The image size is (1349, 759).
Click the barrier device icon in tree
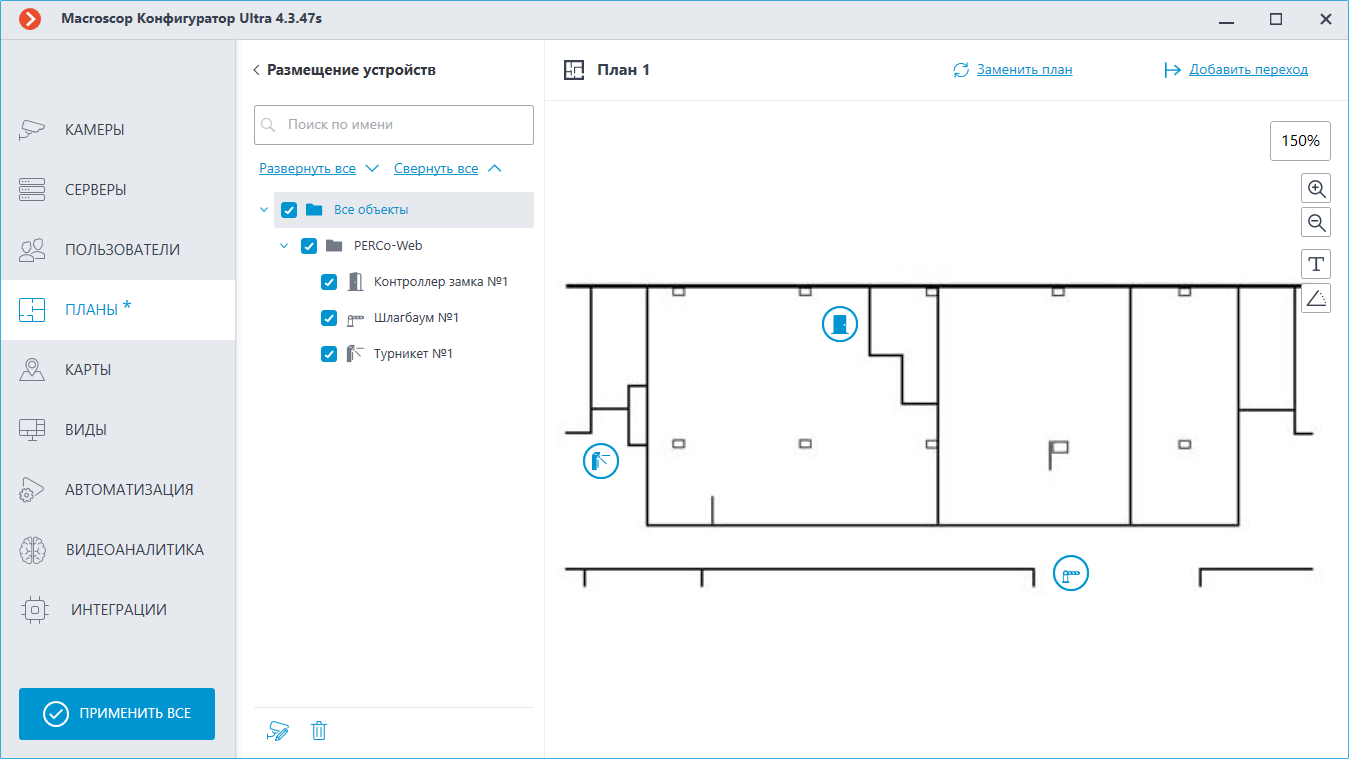tap(355, 319)
